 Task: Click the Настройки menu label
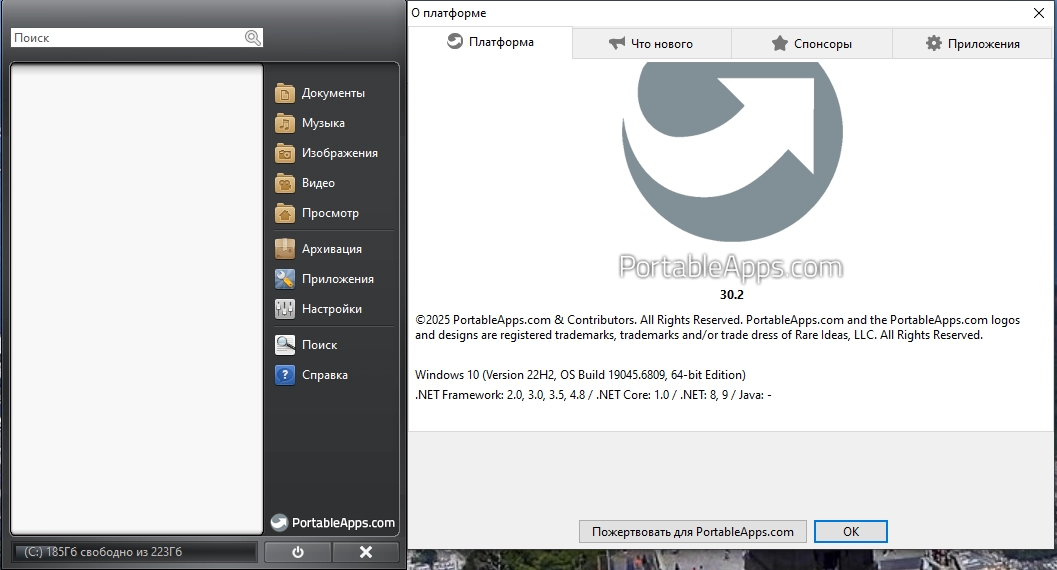(x=332, y=309)
